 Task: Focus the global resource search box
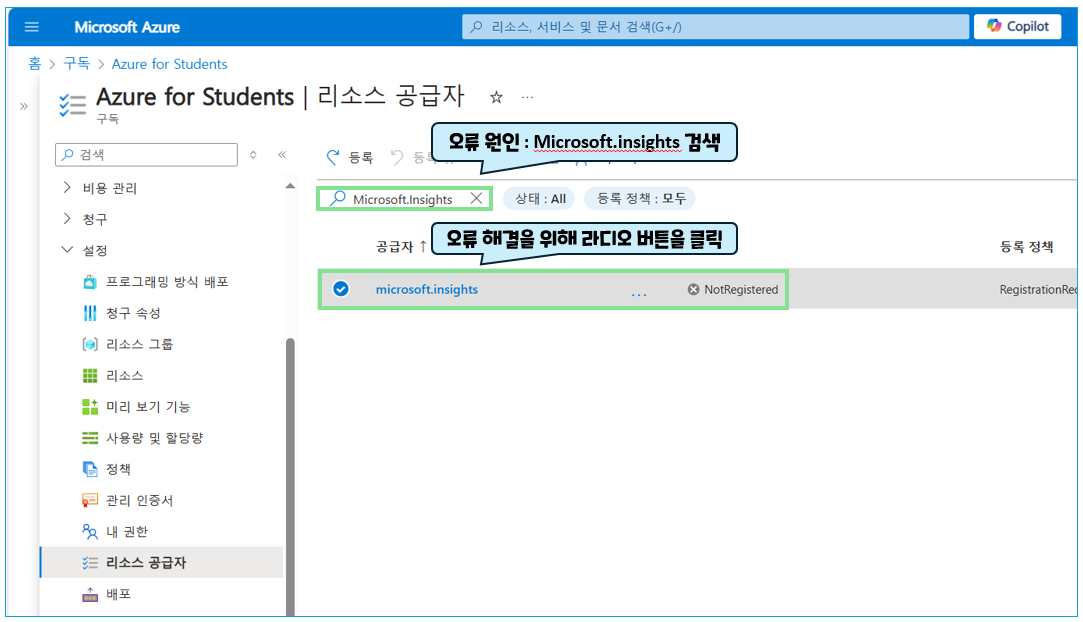[716, 27]
